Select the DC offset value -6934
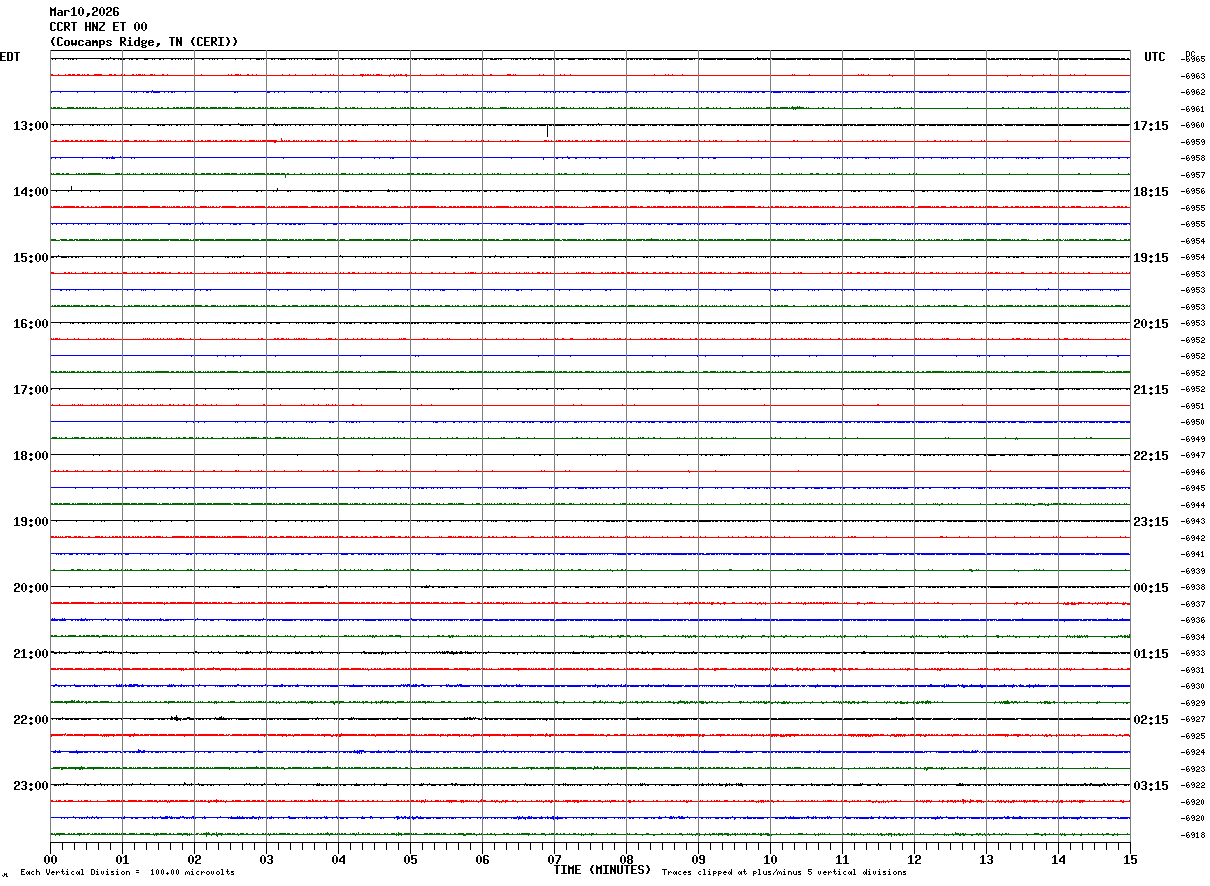 coord(1193,637)
